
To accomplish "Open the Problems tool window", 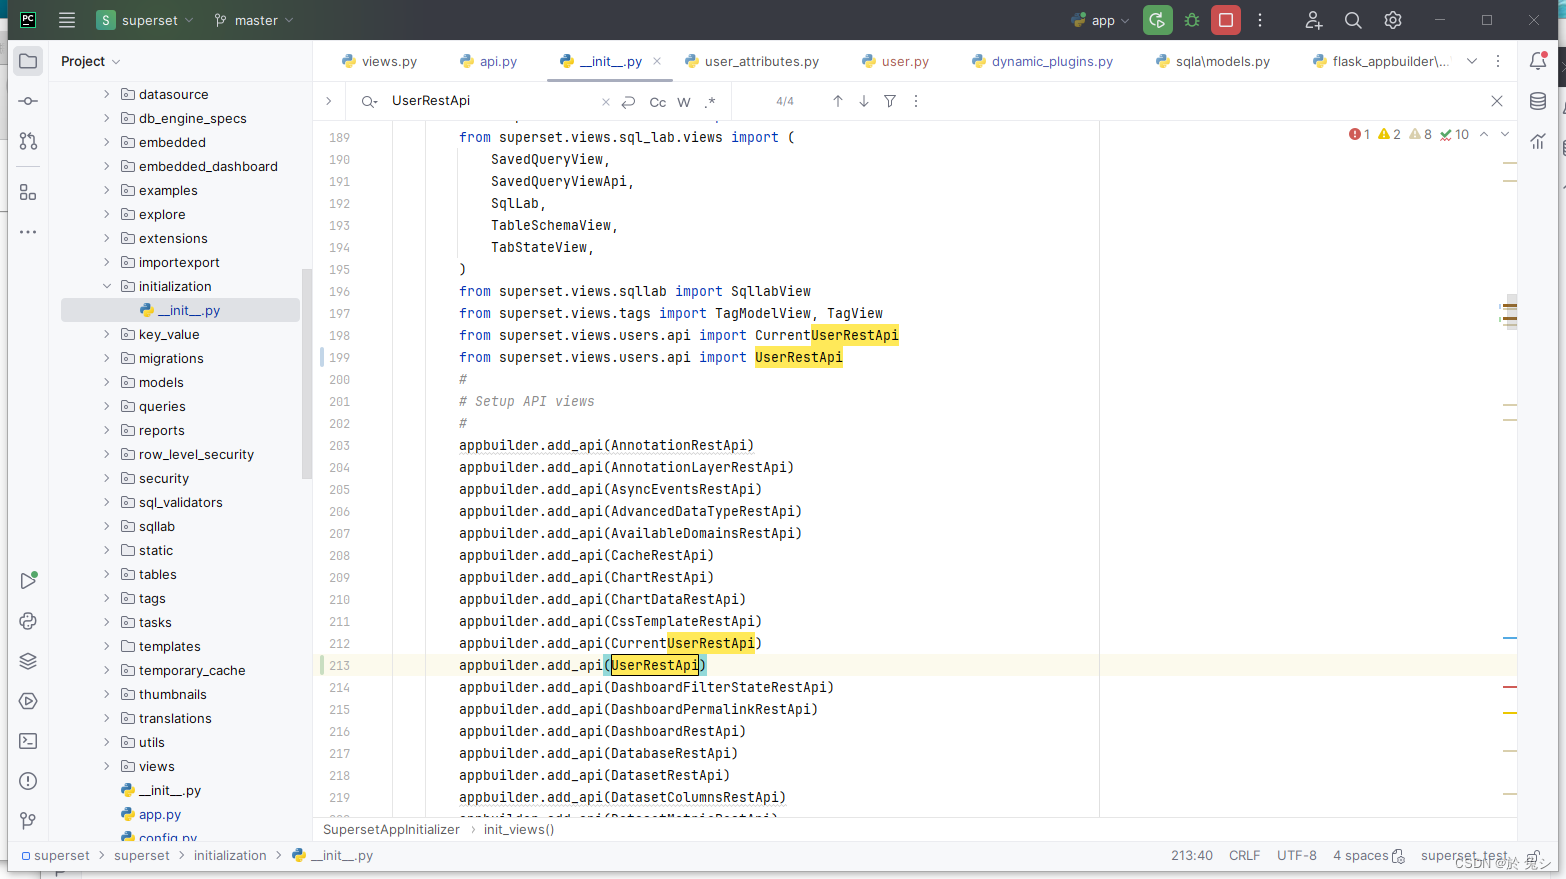I will click(x=28, y=781).
